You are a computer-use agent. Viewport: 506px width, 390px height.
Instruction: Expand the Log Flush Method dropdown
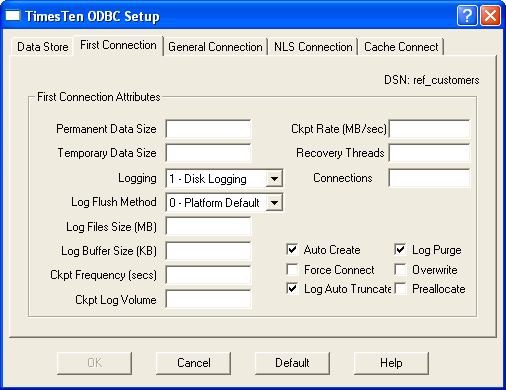point(274,203)
